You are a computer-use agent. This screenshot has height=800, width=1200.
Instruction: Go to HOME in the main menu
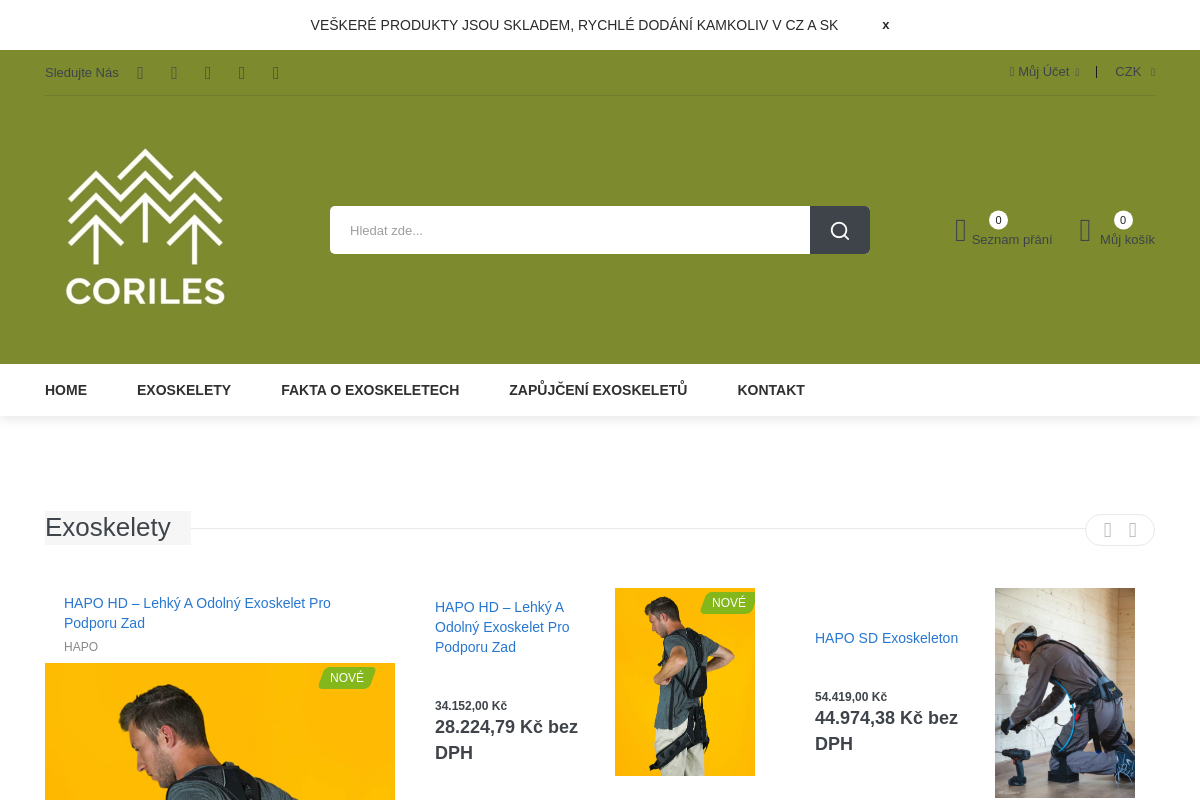(x=66, y=390)
